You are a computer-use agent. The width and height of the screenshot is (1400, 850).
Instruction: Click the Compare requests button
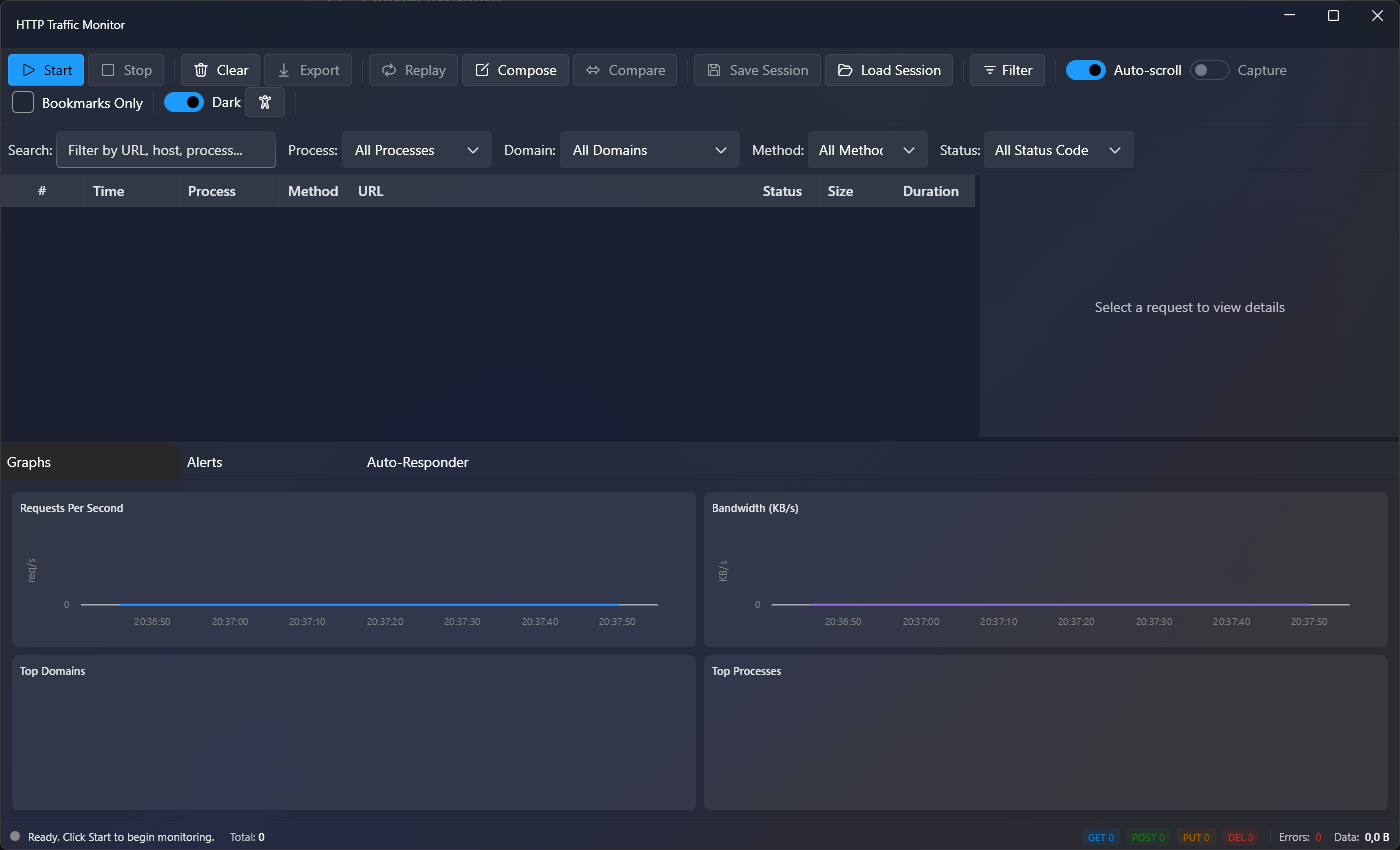tap(625, 70)
